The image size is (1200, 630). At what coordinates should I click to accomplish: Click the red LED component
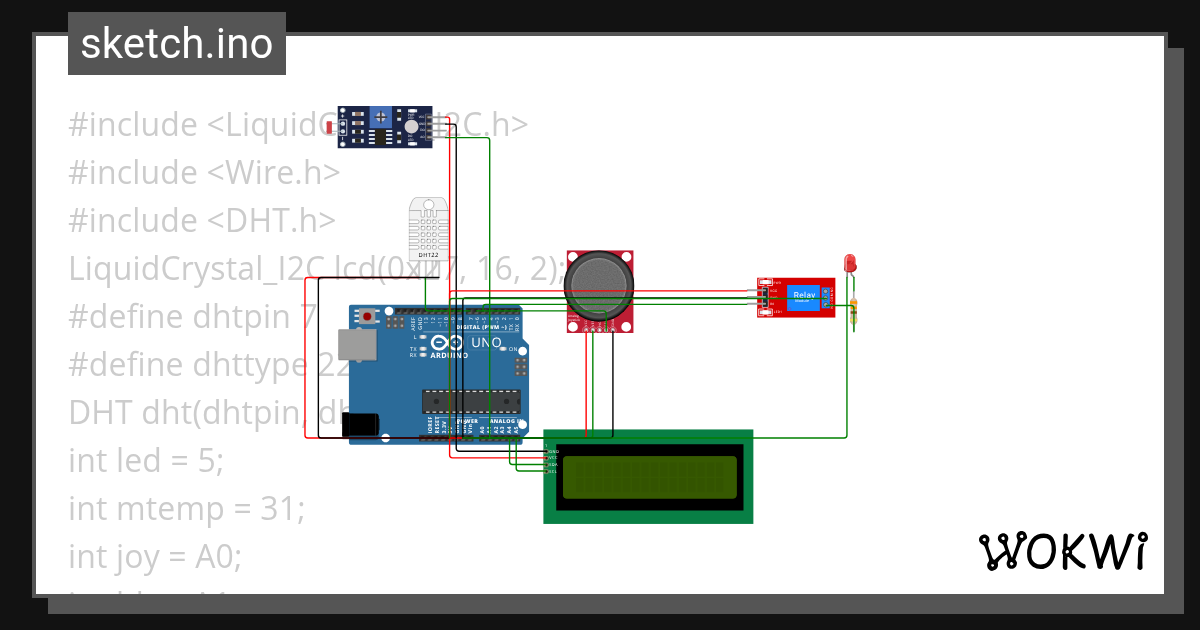[x=849, y=263]
